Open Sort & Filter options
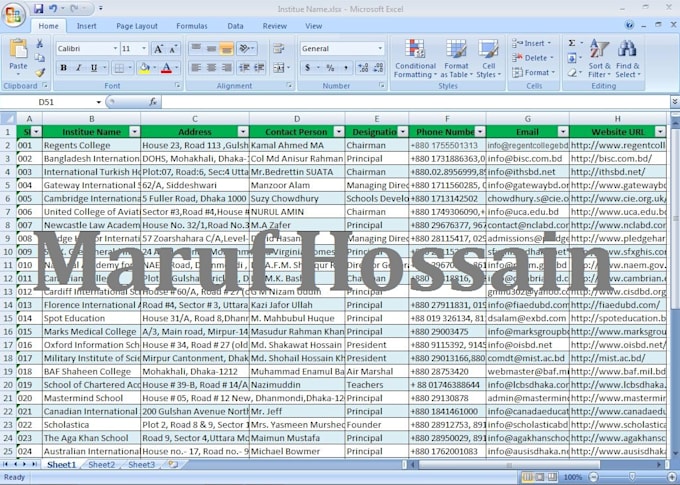680x485 pixels. [x=599, y=59]
